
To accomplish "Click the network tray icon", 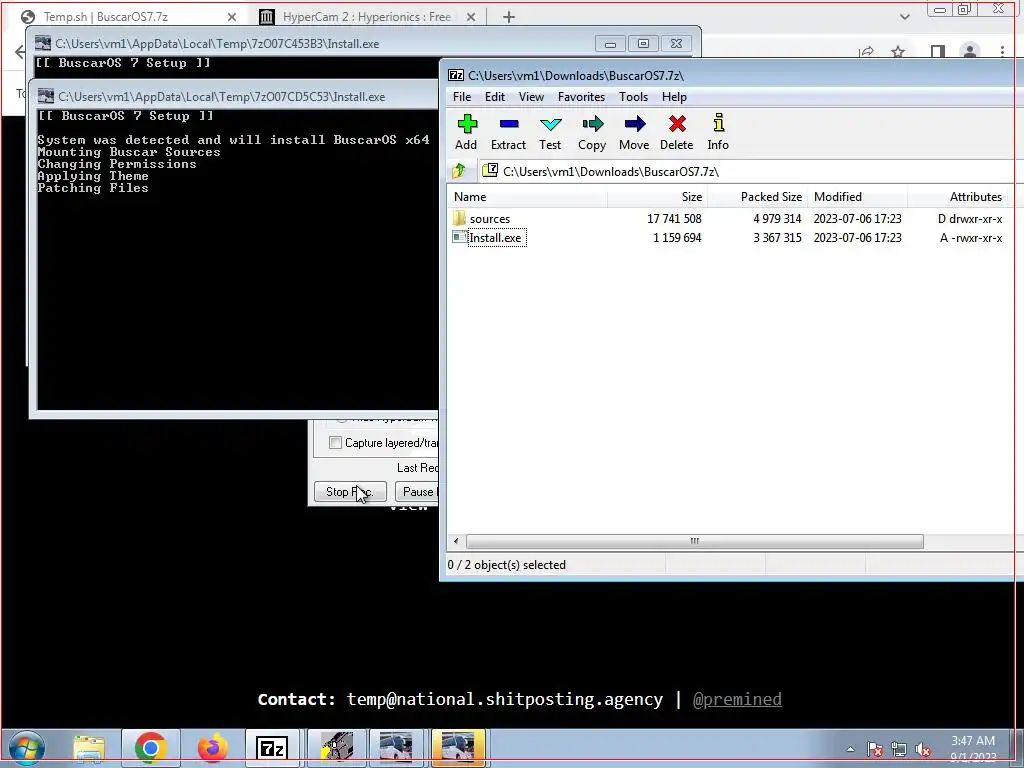I will (899, 749).
